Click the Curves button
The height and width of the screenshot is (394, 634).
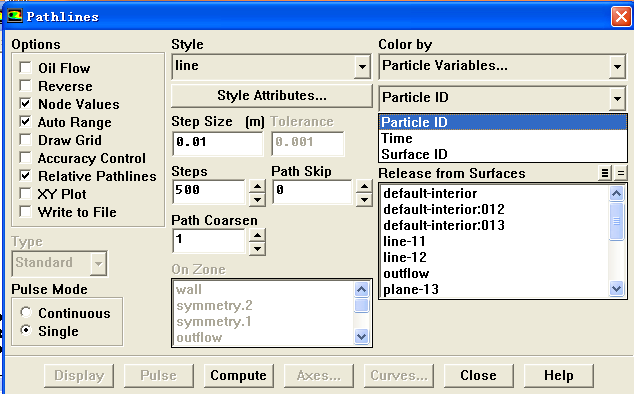[399, 375]
